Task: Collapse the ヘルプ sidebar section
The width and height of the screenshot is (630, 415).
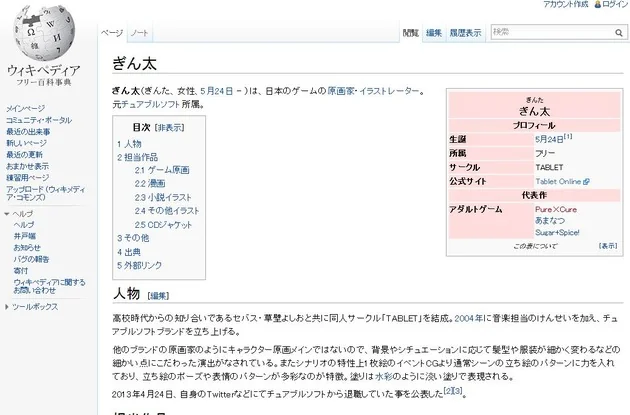Action: click(x=6, y=214)
